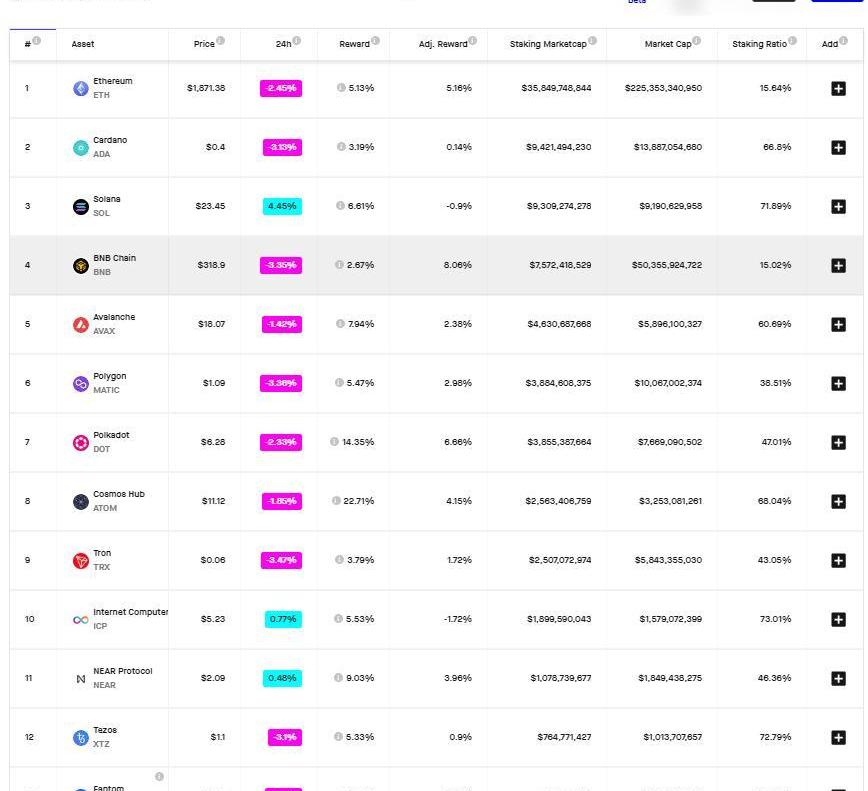
Task: Open the NEAR Protocol asset page
Action: [x=122, y=671]
